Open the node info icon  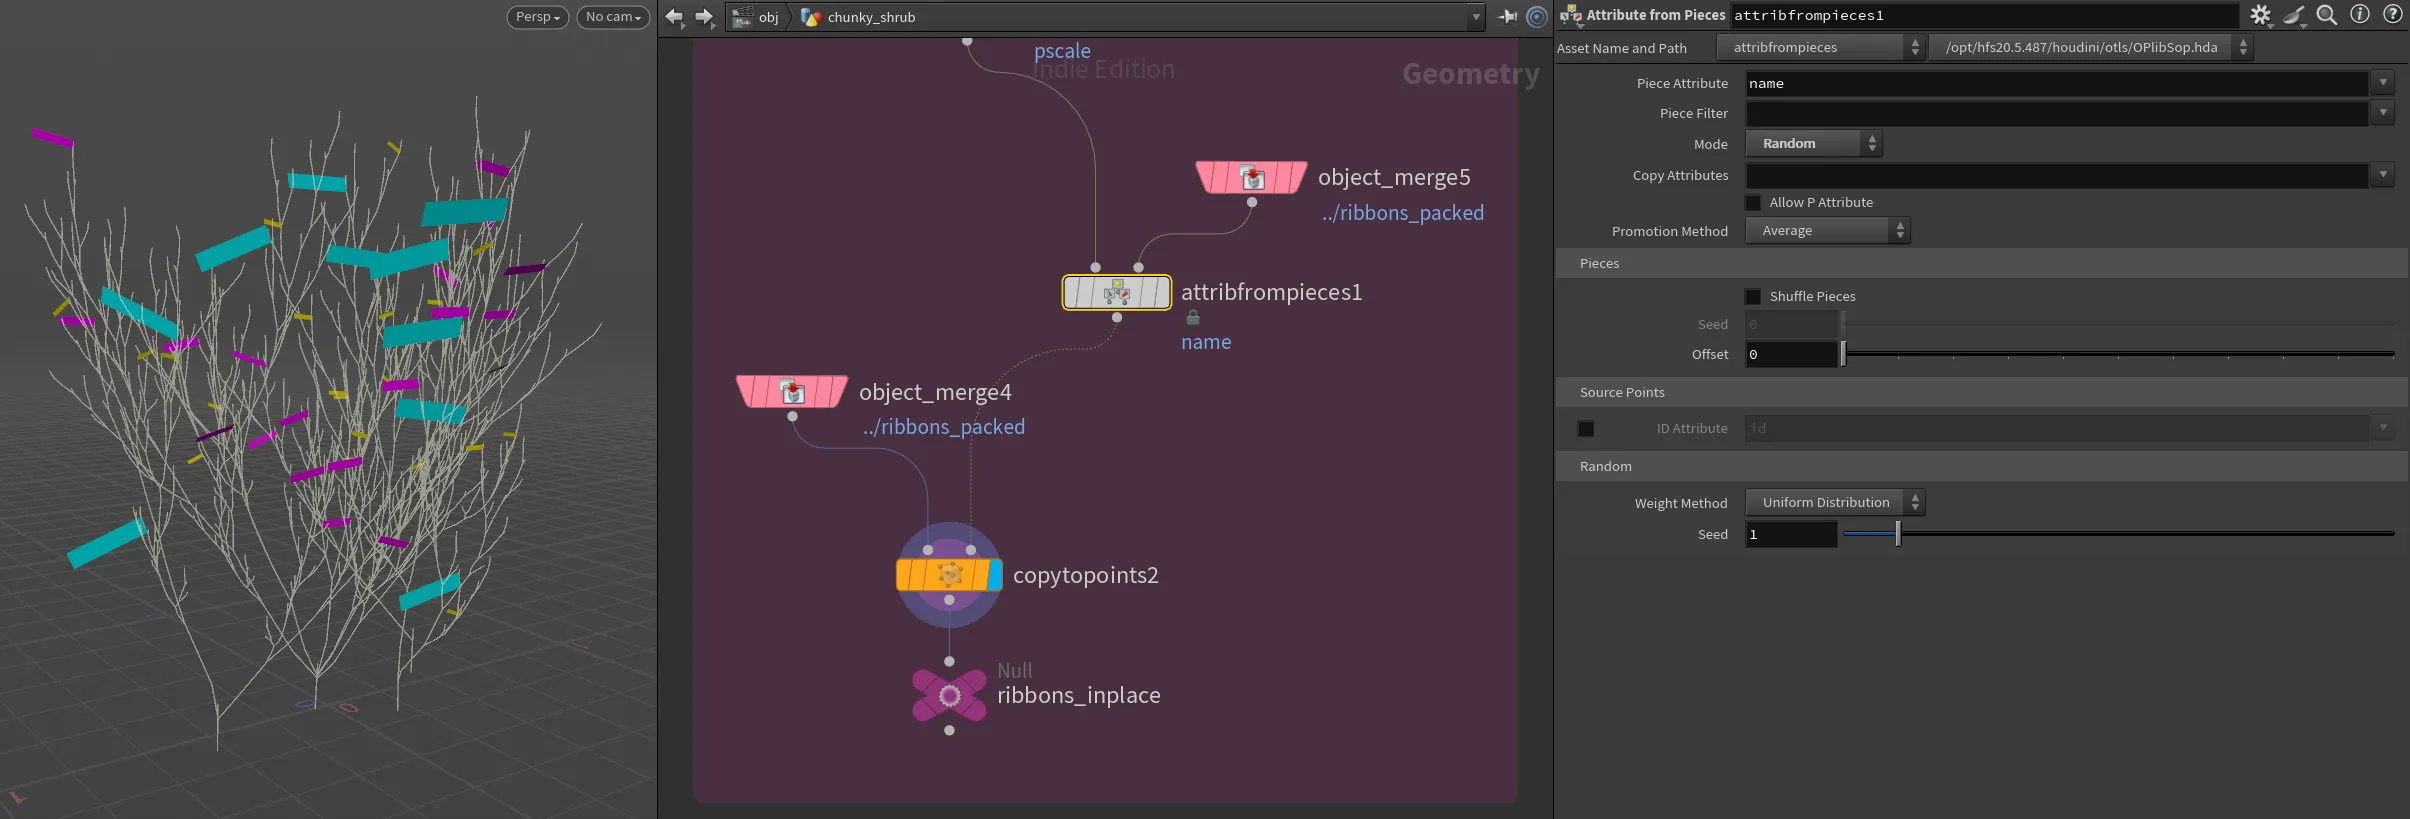pyautogui.click(x=2360, y=15)
